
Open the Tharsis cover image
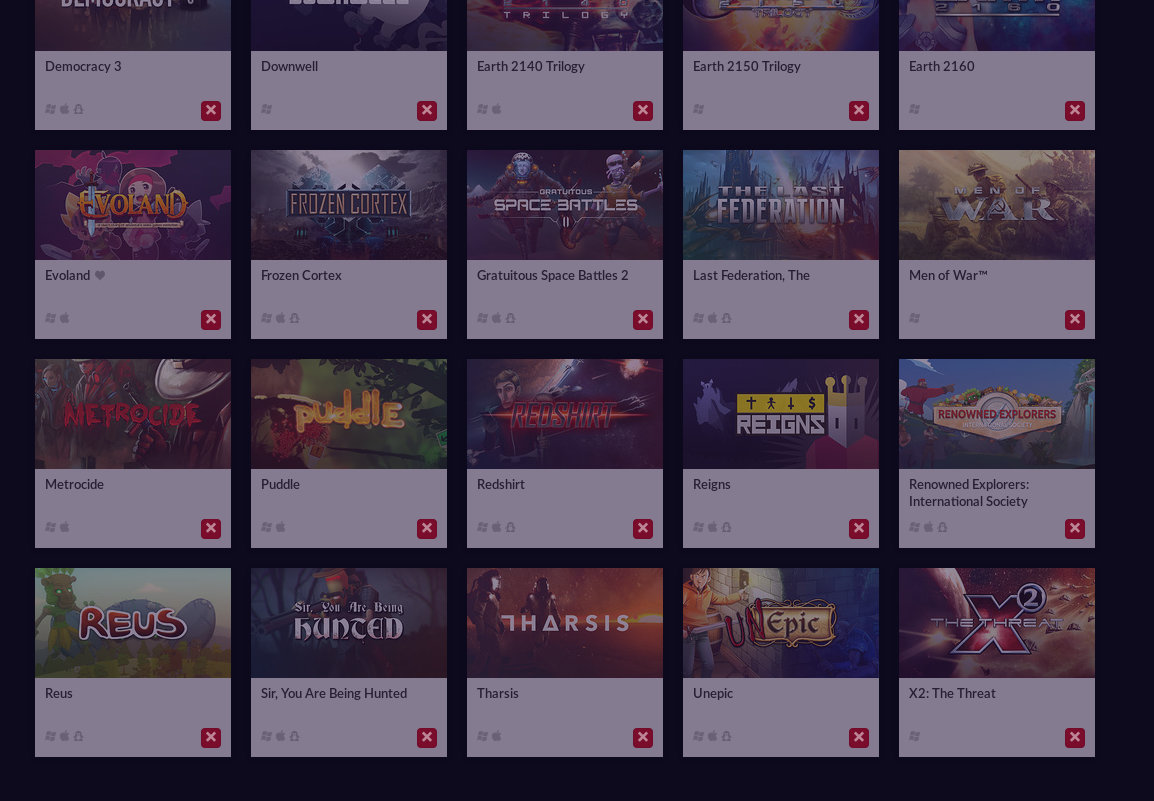(x=565, y=623)
